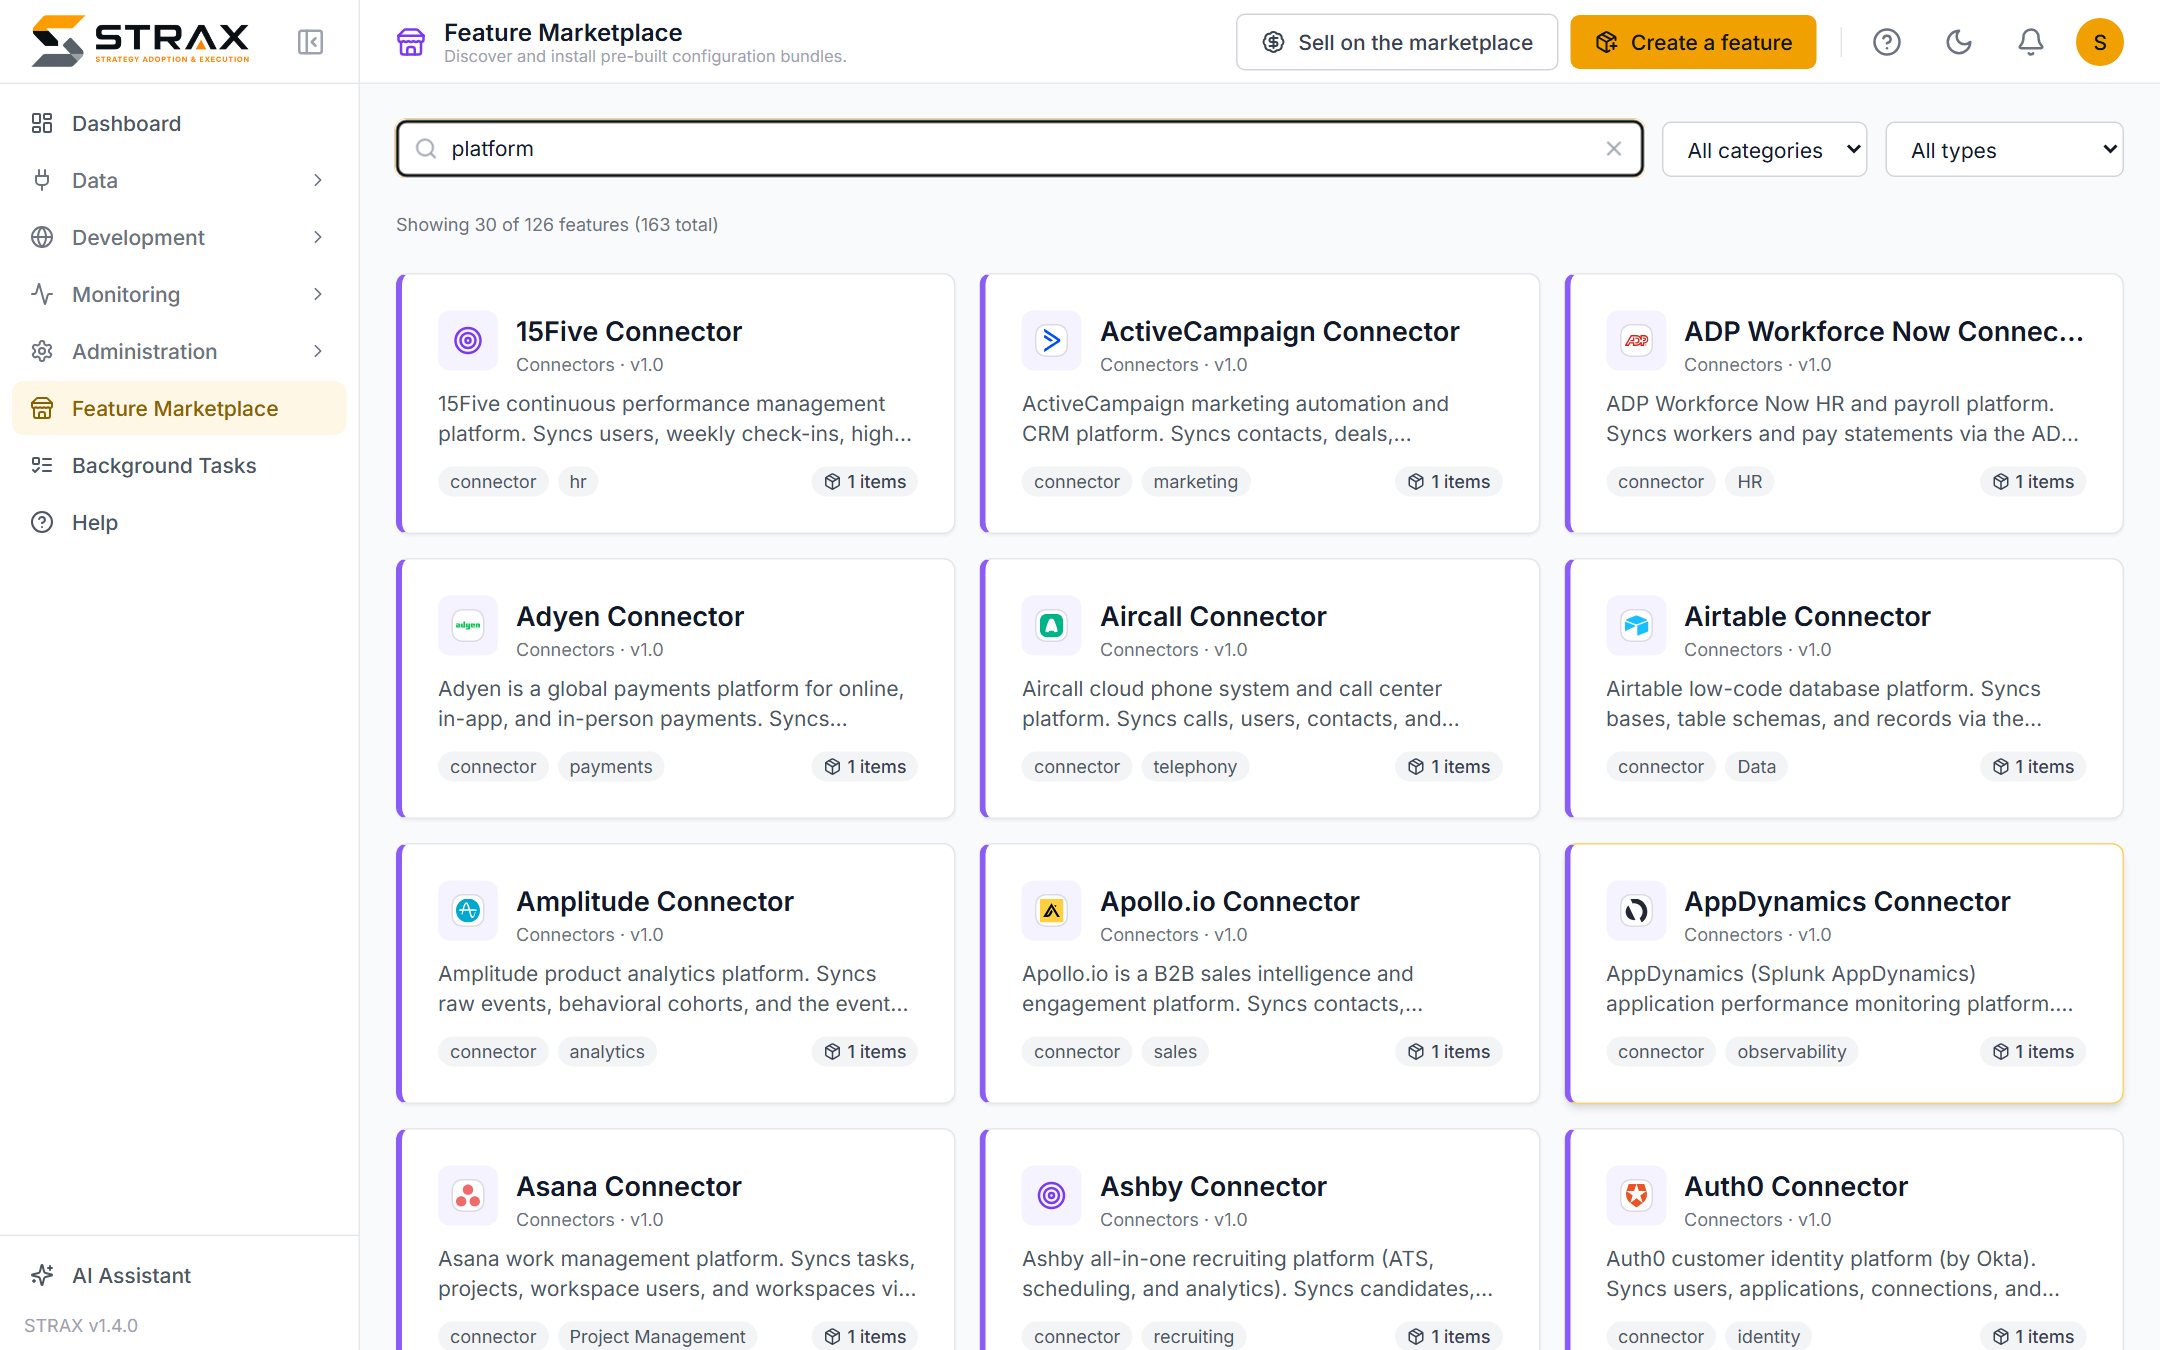Screen dimensions: 2160x1350
Task: Click the ADP Workforce Now logo icon
Action: [1636, 341]
